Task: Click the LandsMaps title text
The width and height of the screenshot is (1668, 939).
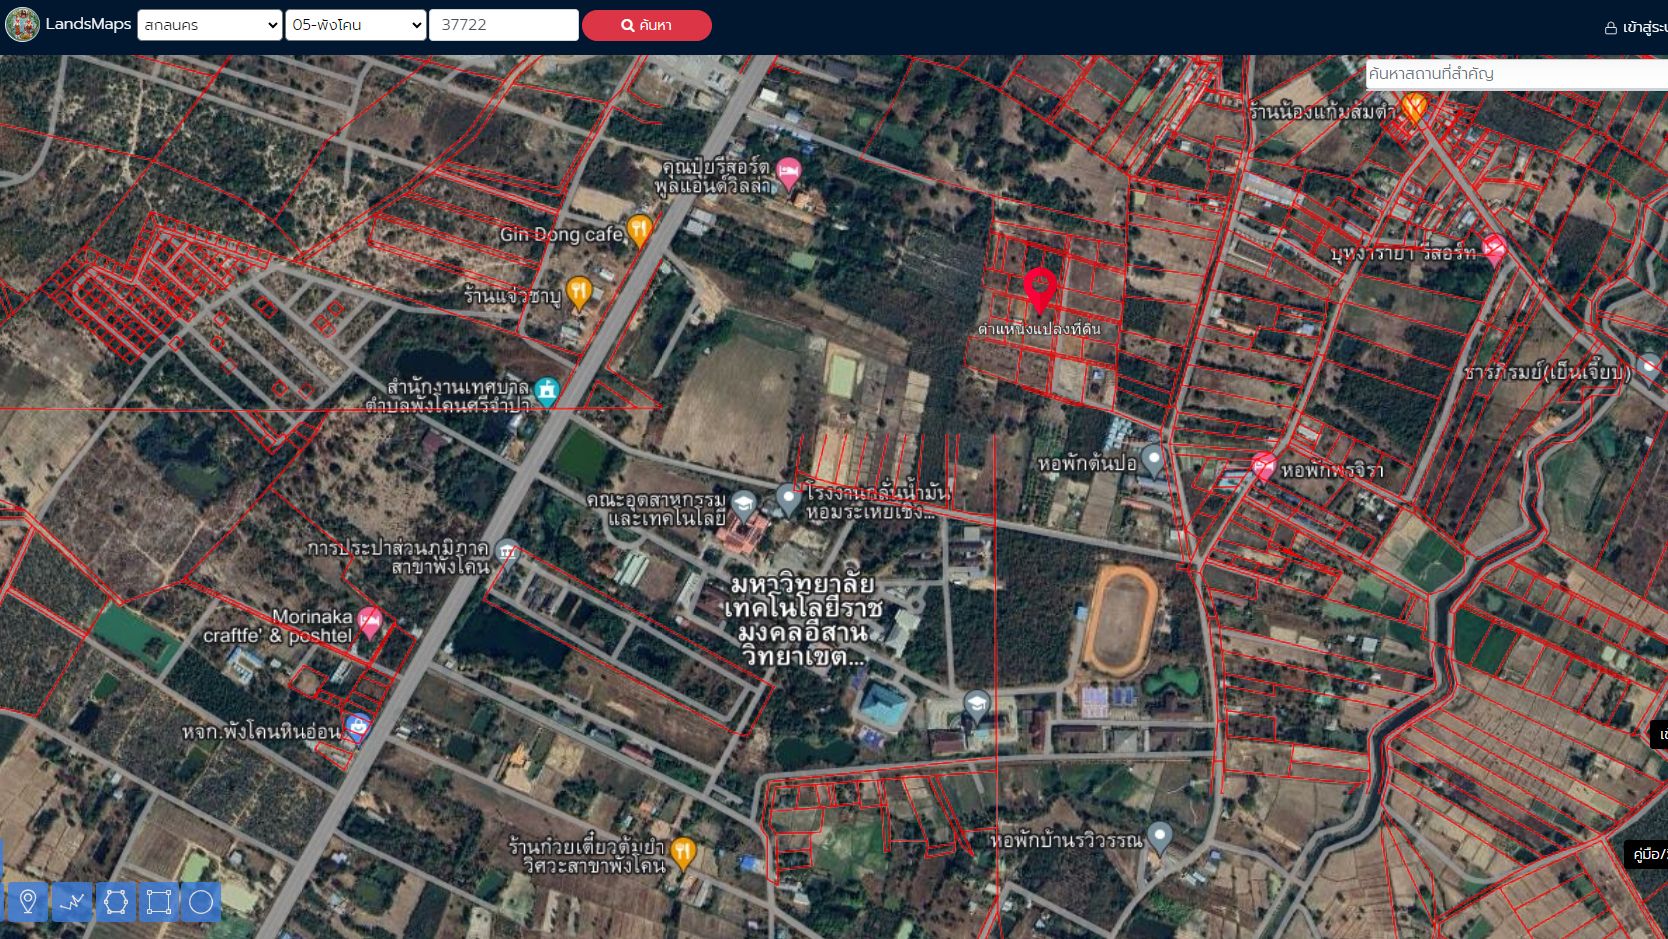Action: [88, 24]
